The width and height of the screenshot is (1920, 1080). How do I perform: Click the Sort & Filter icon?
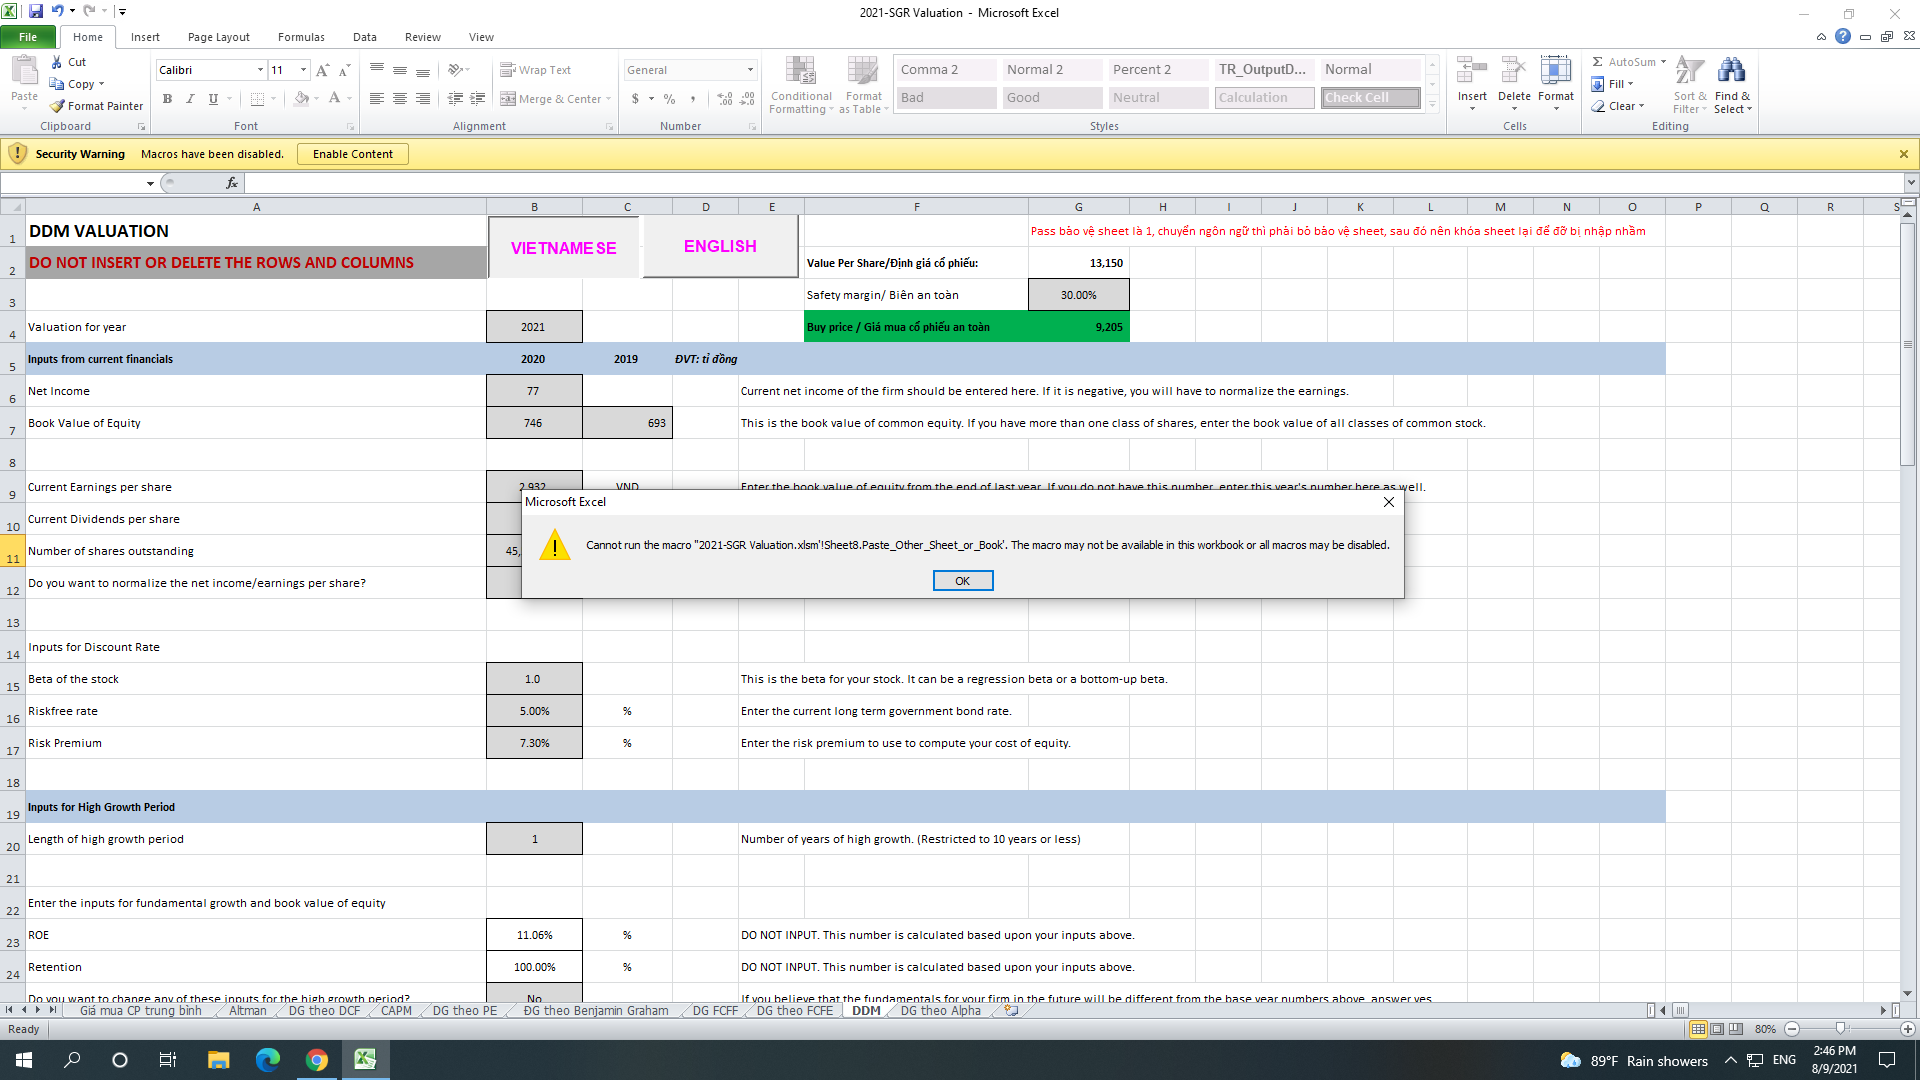(1689, 72)
